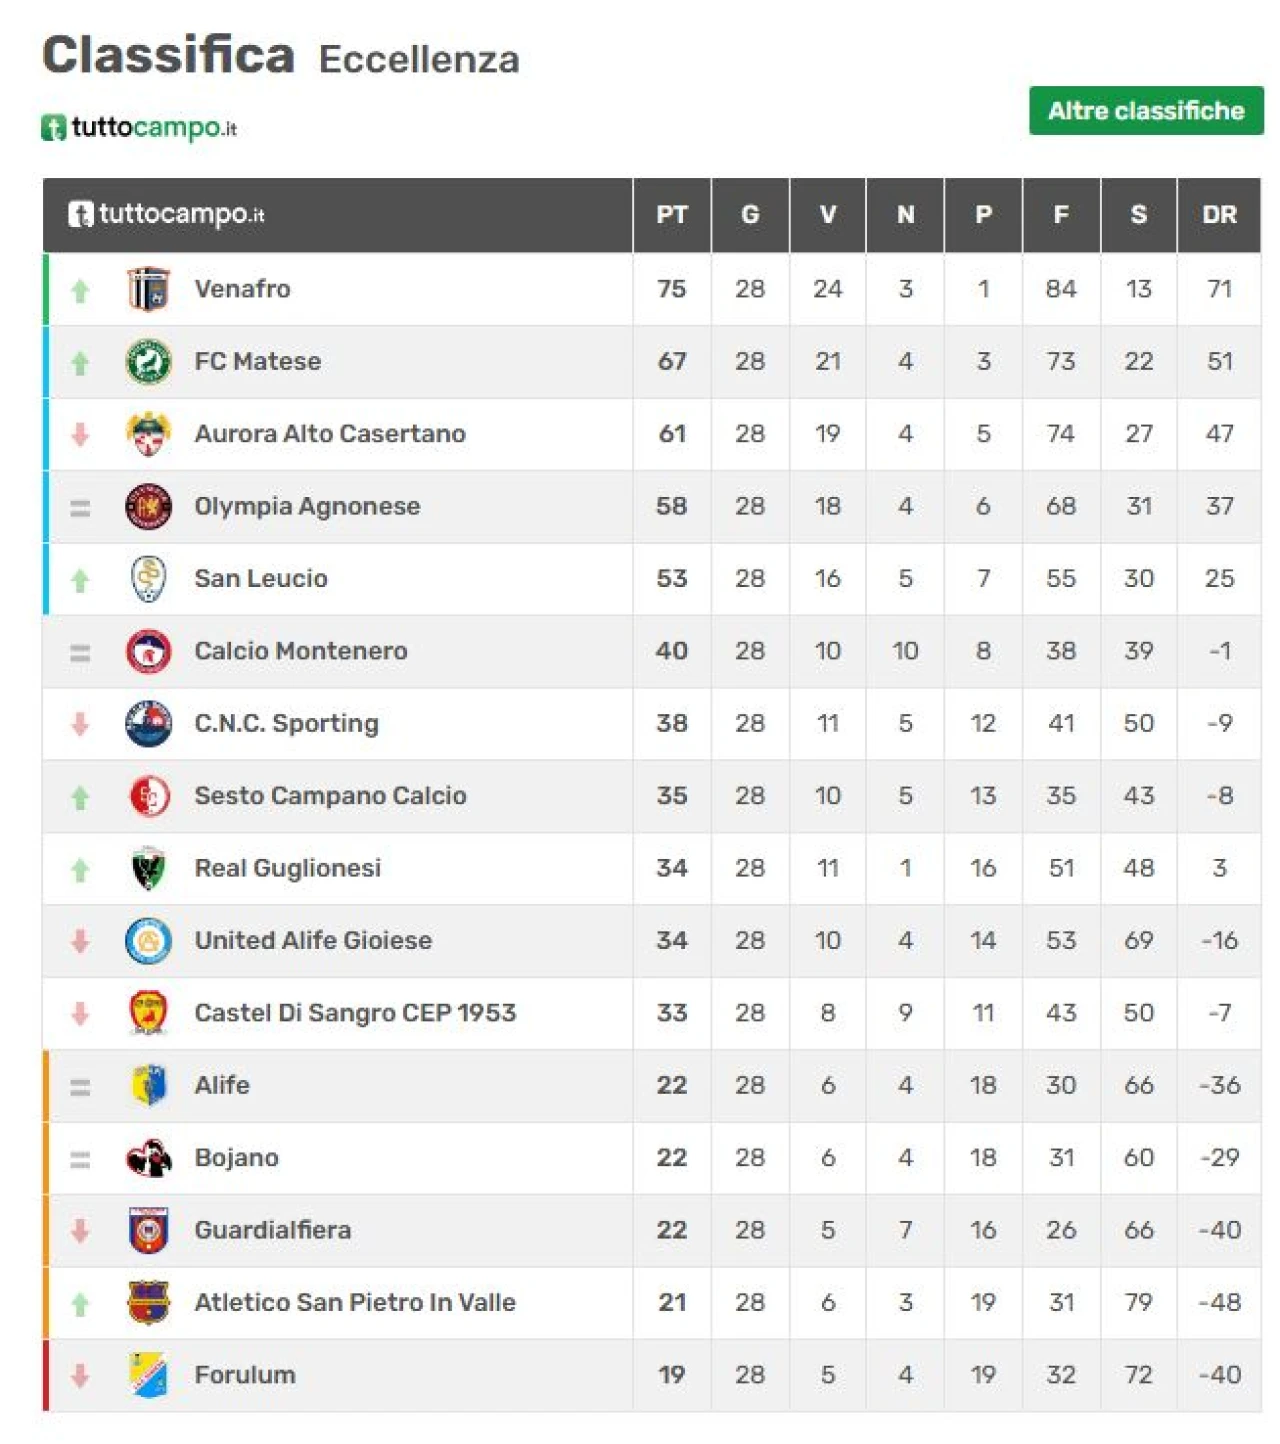The height and width of the screenshot is (1444, 1280).
Task: Sort table by the PT column header
Action: (671, 215)
